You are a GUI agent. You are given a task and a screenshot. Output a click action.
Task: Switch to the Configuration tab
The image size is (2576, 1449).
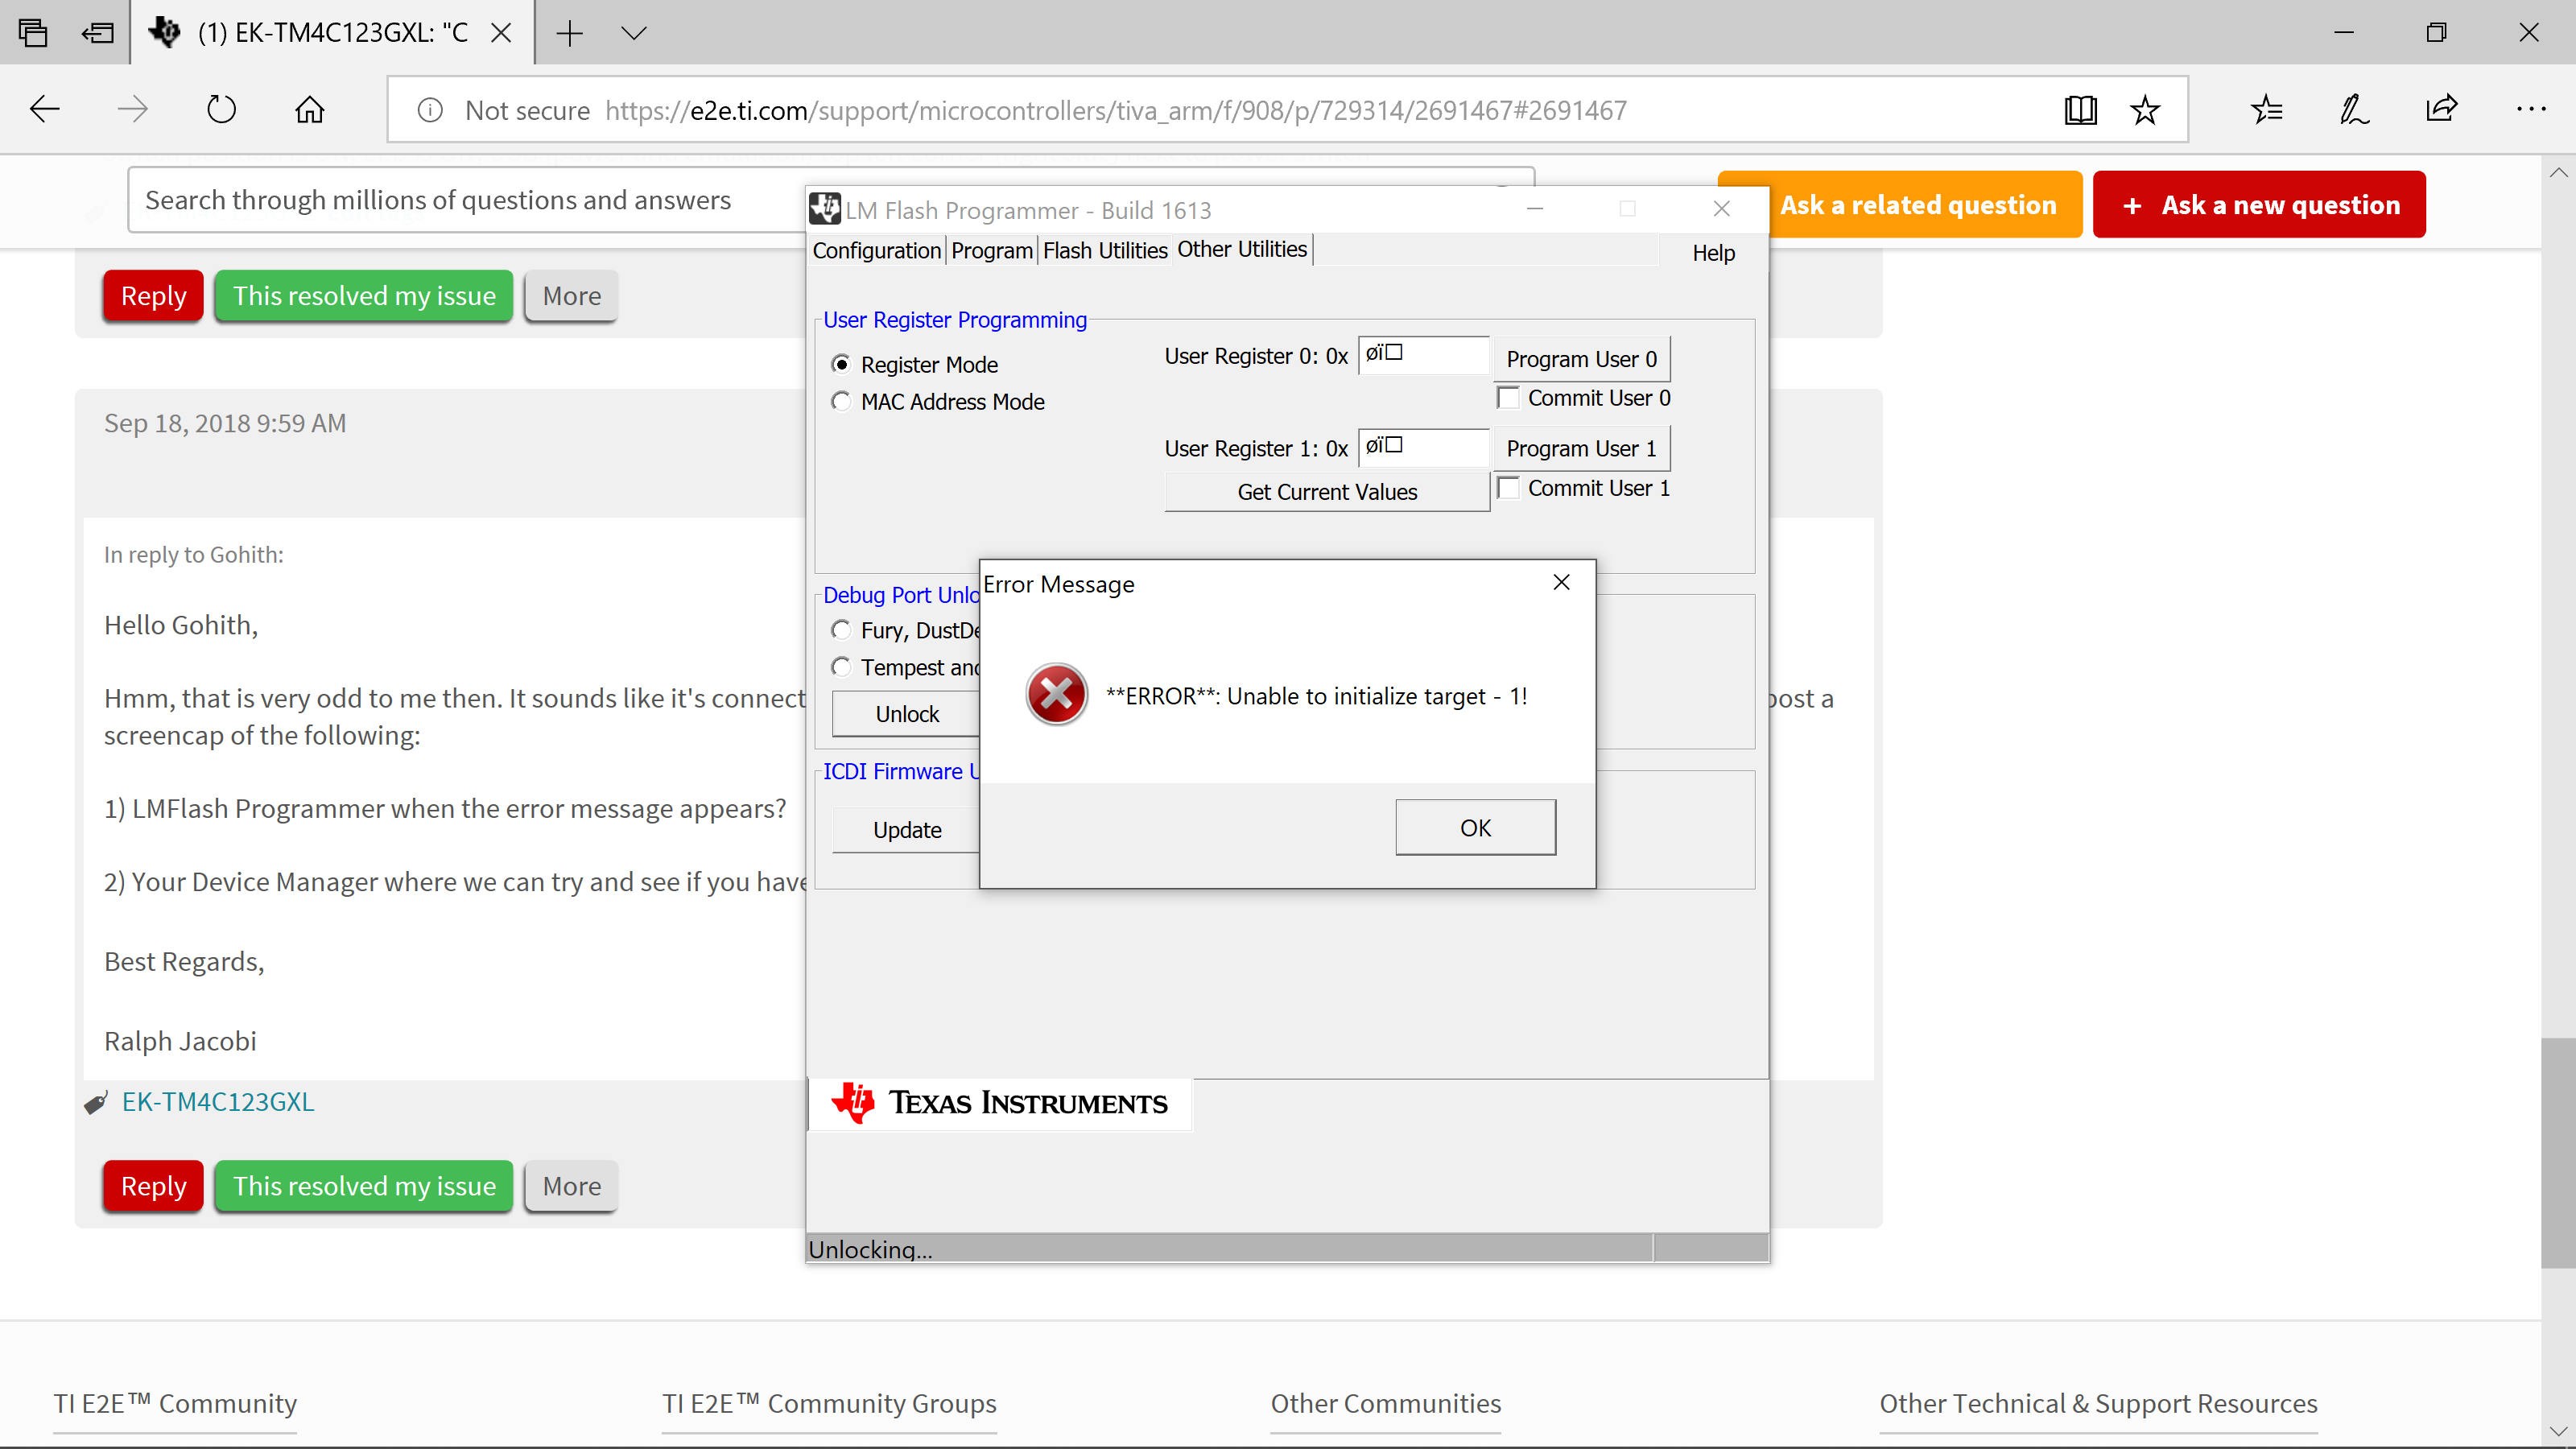coord(877,250)
